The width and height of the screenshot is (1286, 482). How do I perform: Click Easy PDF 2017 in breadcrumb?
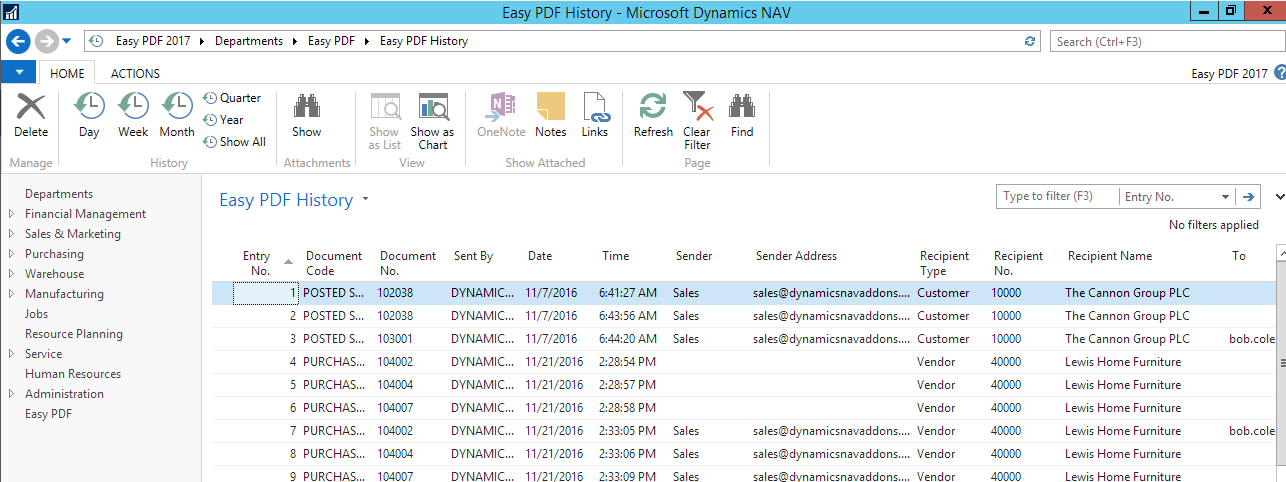pyautogui.click(x=155, y=41)
